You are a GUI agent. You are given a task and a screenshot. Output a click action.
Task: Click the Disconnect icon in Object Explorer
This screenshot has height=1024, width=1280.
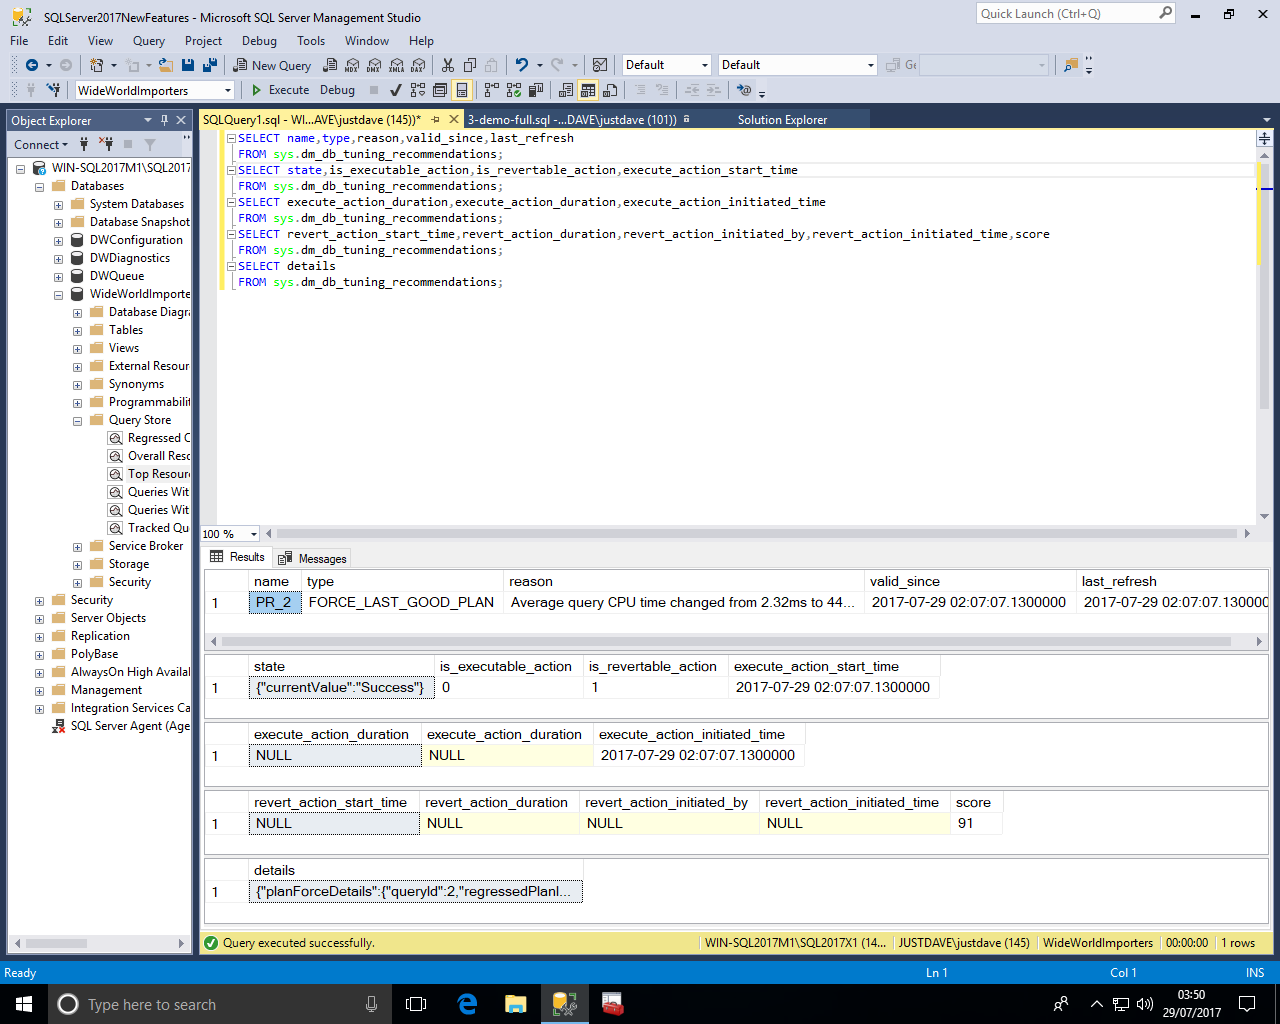106,144
